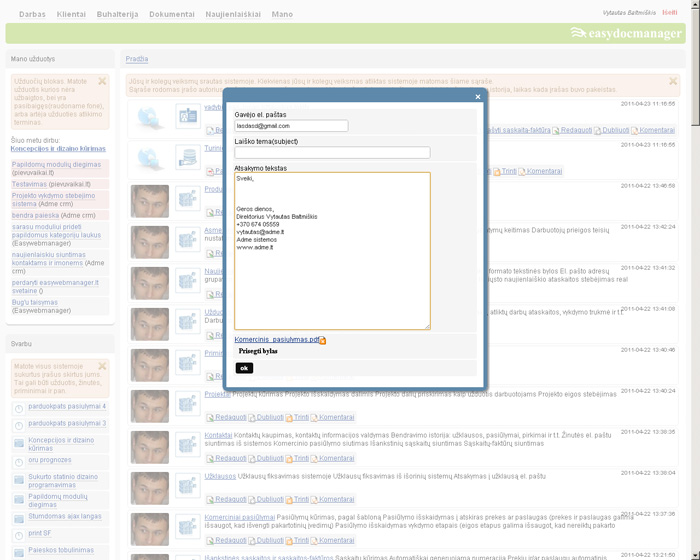This screenshot has width=700, height=560.
Task: Open Komentarai in the top activity row
Action: pyautogui.click(x=657, y=130)
